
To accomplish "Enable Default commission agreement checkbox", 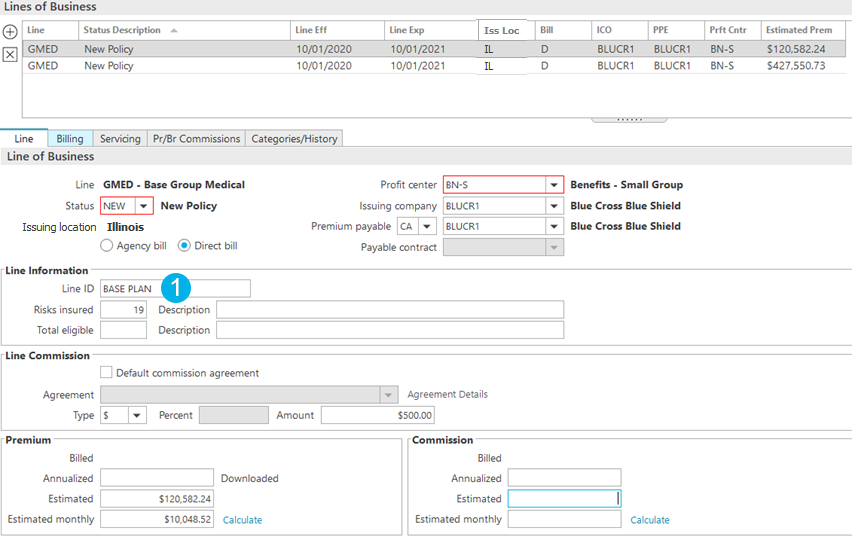I will tap(107, 373).
